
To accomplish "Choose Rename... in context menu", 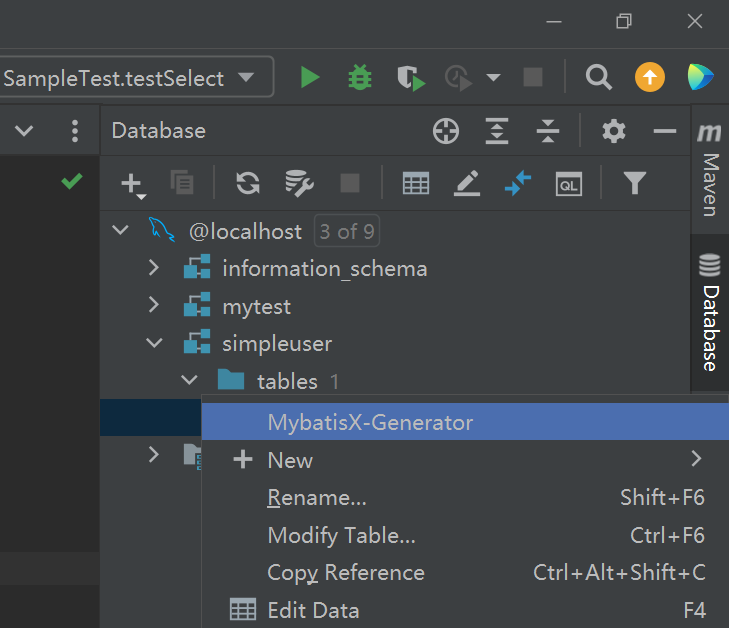I will click(465, 497).
